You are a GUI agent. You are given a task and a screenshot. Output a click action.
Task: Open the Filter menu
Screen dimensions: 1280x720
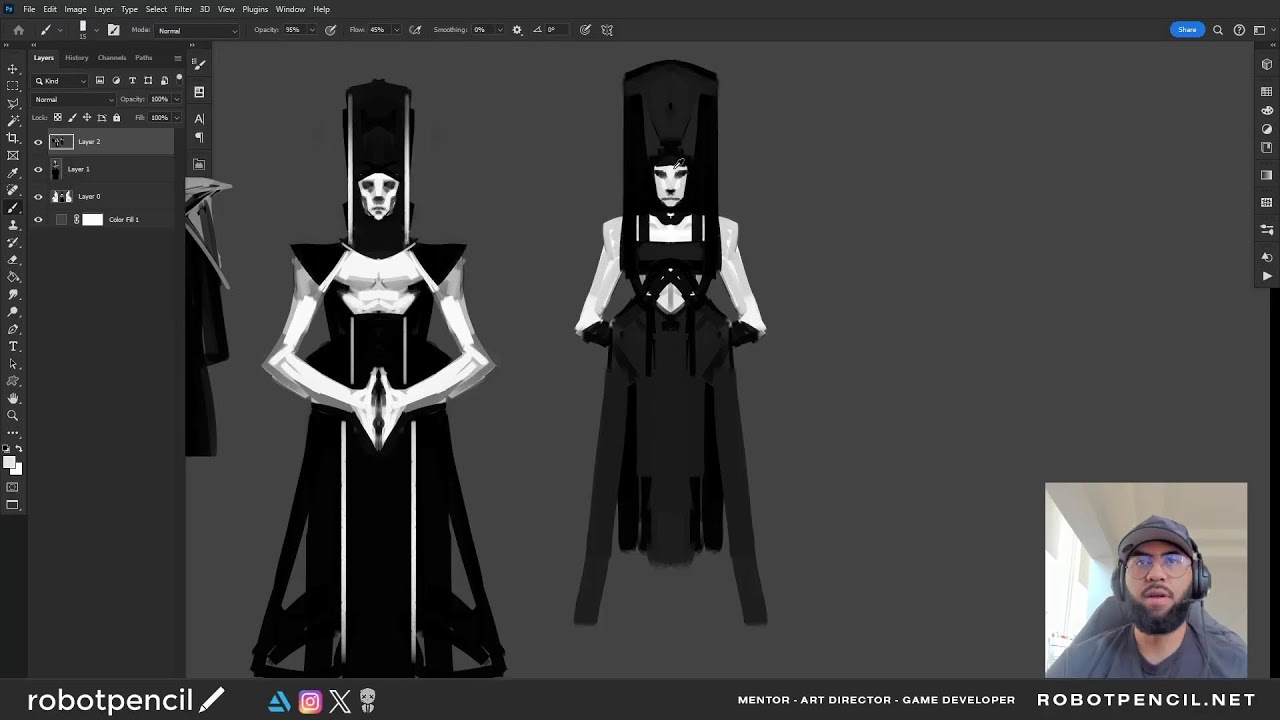[x=183, y=9]
